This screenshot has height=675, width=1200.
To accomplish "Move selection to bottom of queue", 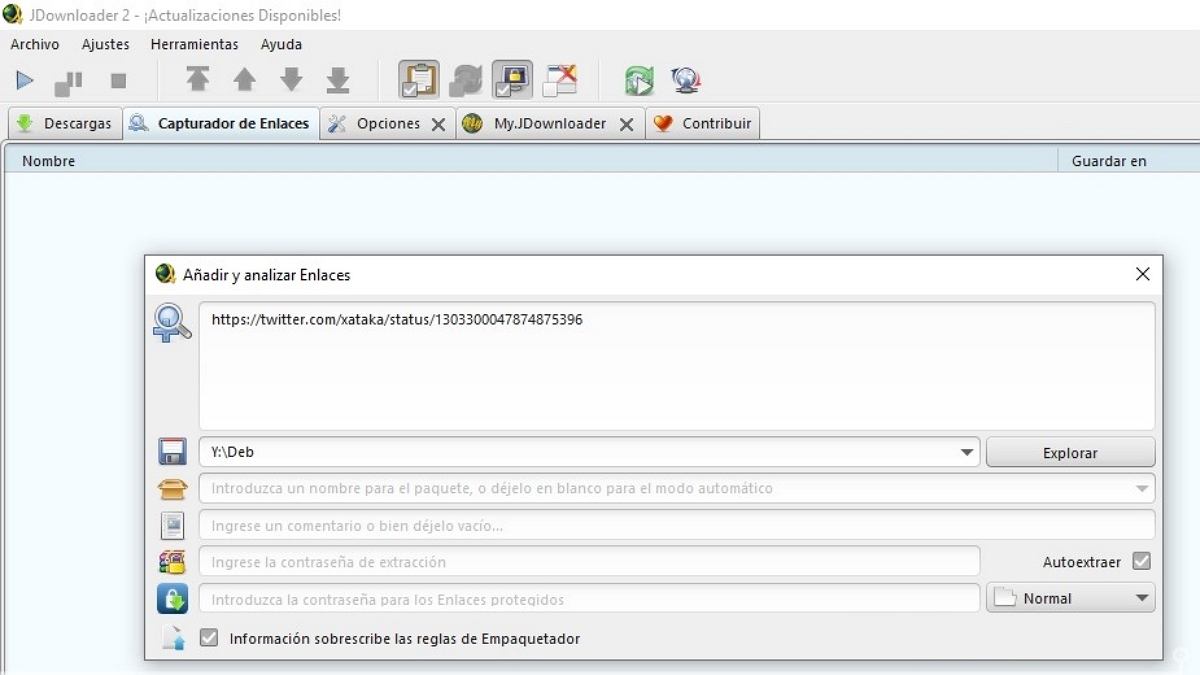I will tap(338, 80).
